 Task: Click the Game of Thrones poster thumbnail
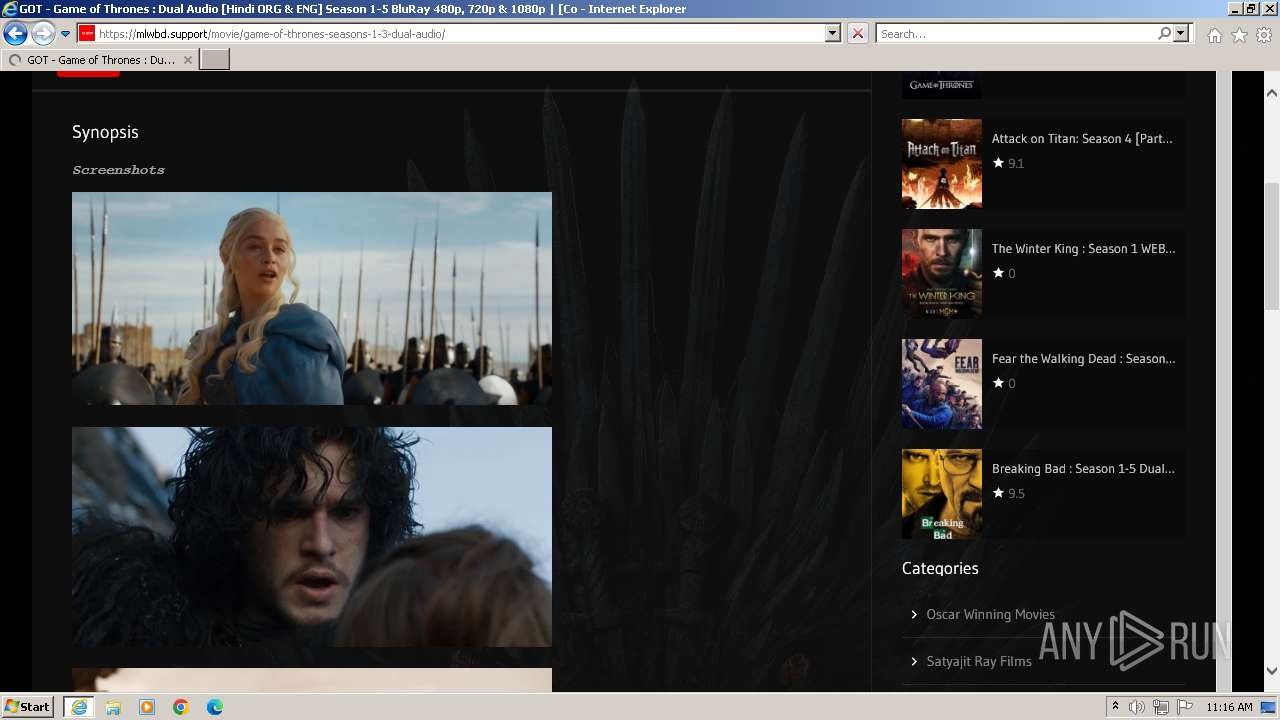tap(942, 85)
